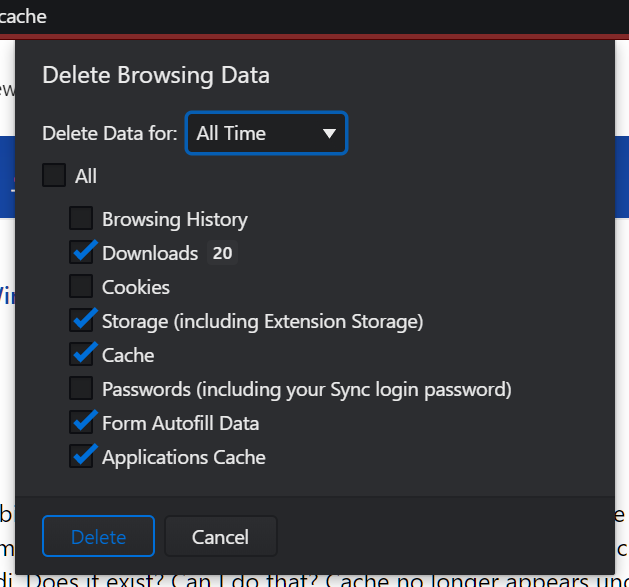629x587 pixels.
Task: Select the Cookies label text
Action: [136, 287]
